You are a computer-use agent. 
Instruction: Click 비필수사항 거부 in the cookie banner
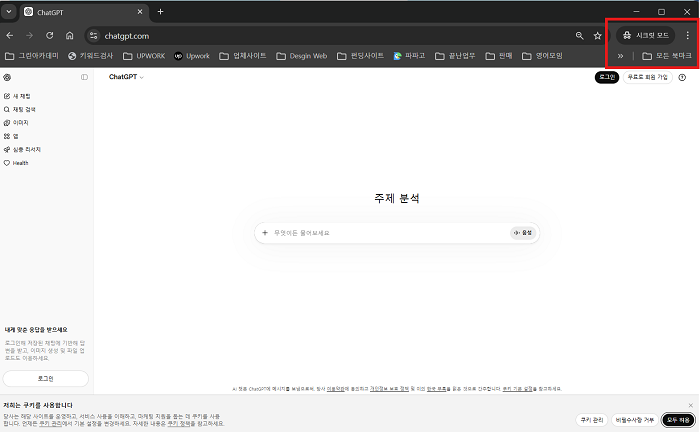[634, 420]
